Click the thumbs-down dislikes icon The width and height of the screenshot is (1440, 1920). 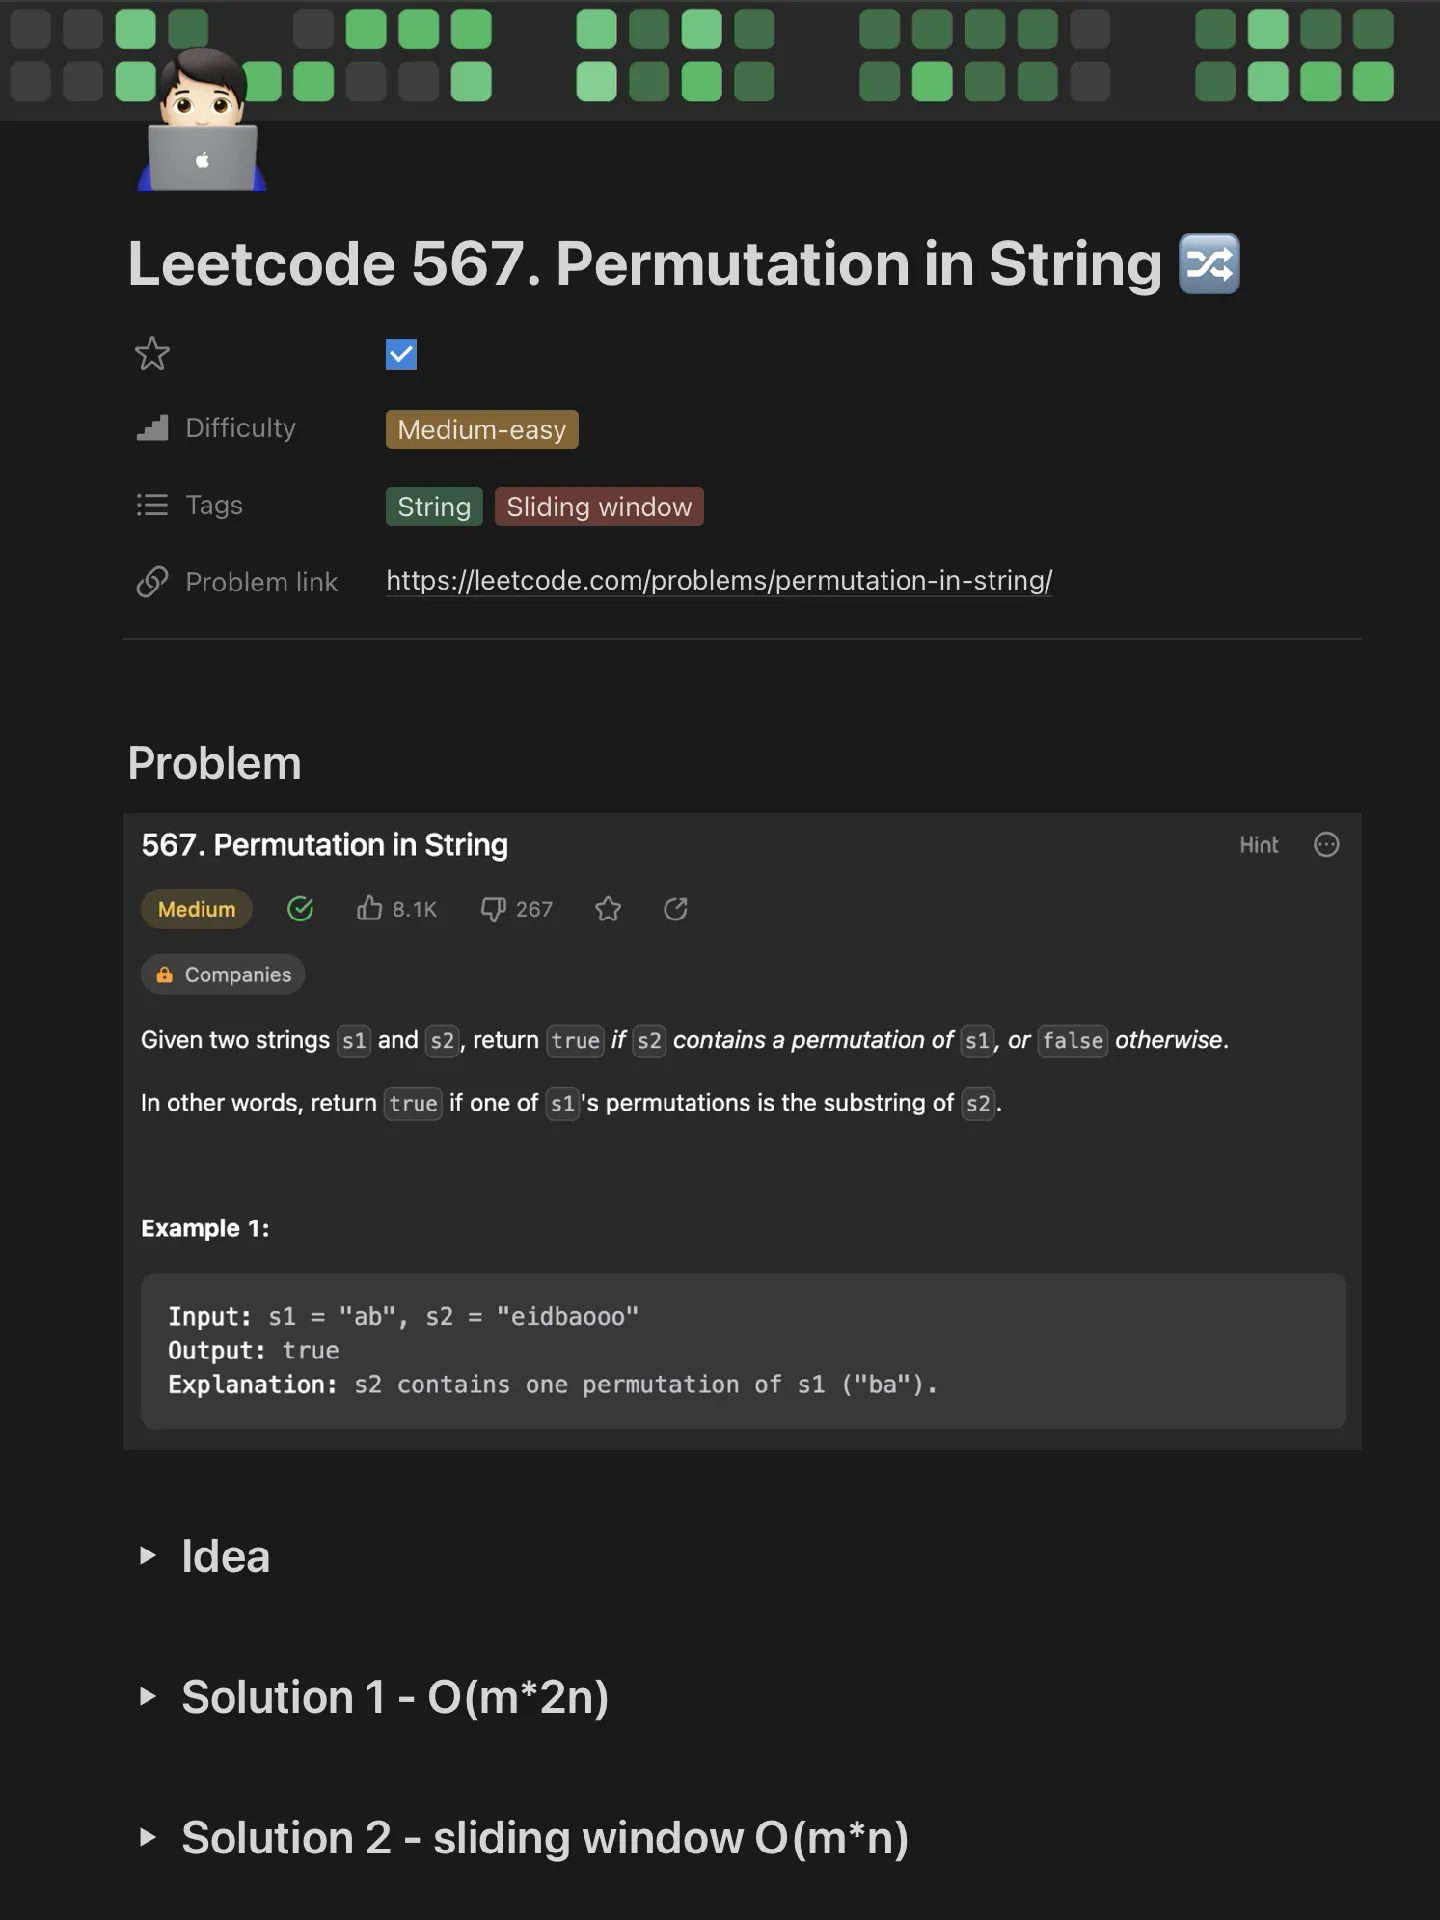[x=493, y=909]
